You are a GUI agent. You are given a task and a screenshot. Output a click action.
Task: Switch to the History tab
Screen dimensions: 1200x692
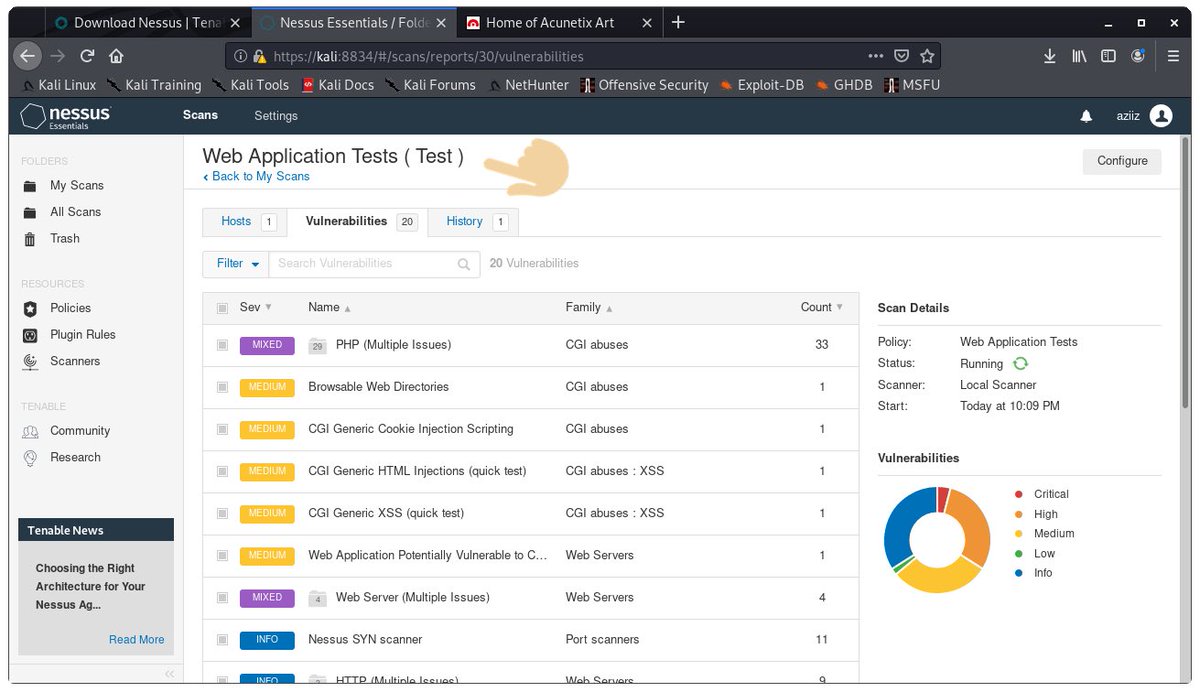point(473,221)
